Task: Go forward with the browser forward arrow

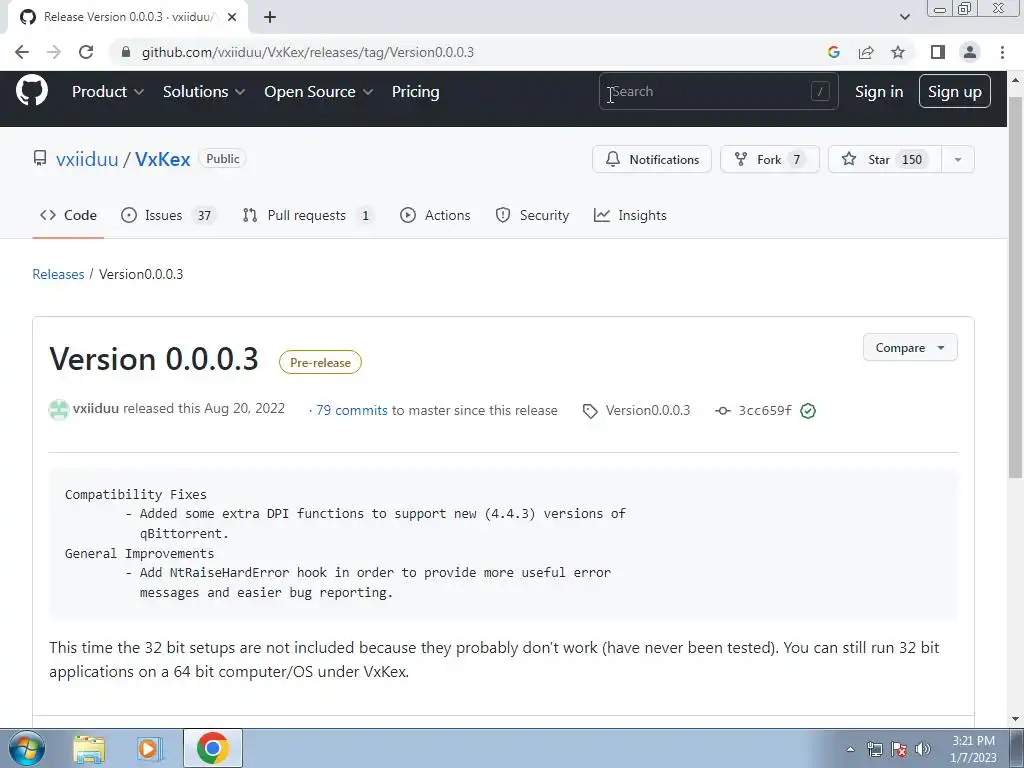Action: [54, 52]
